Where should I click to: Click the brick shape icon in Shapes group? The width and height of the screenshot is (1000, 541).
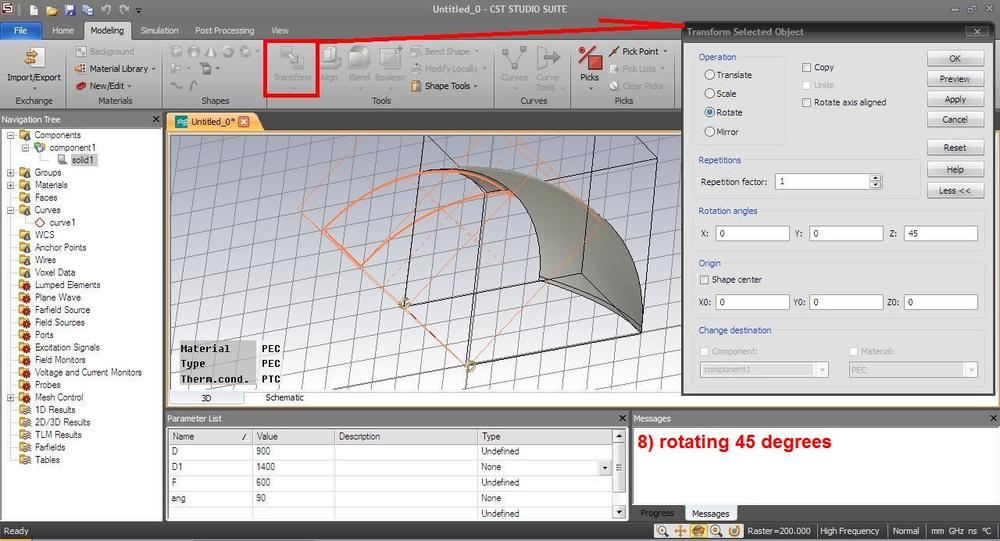[176, 52]
